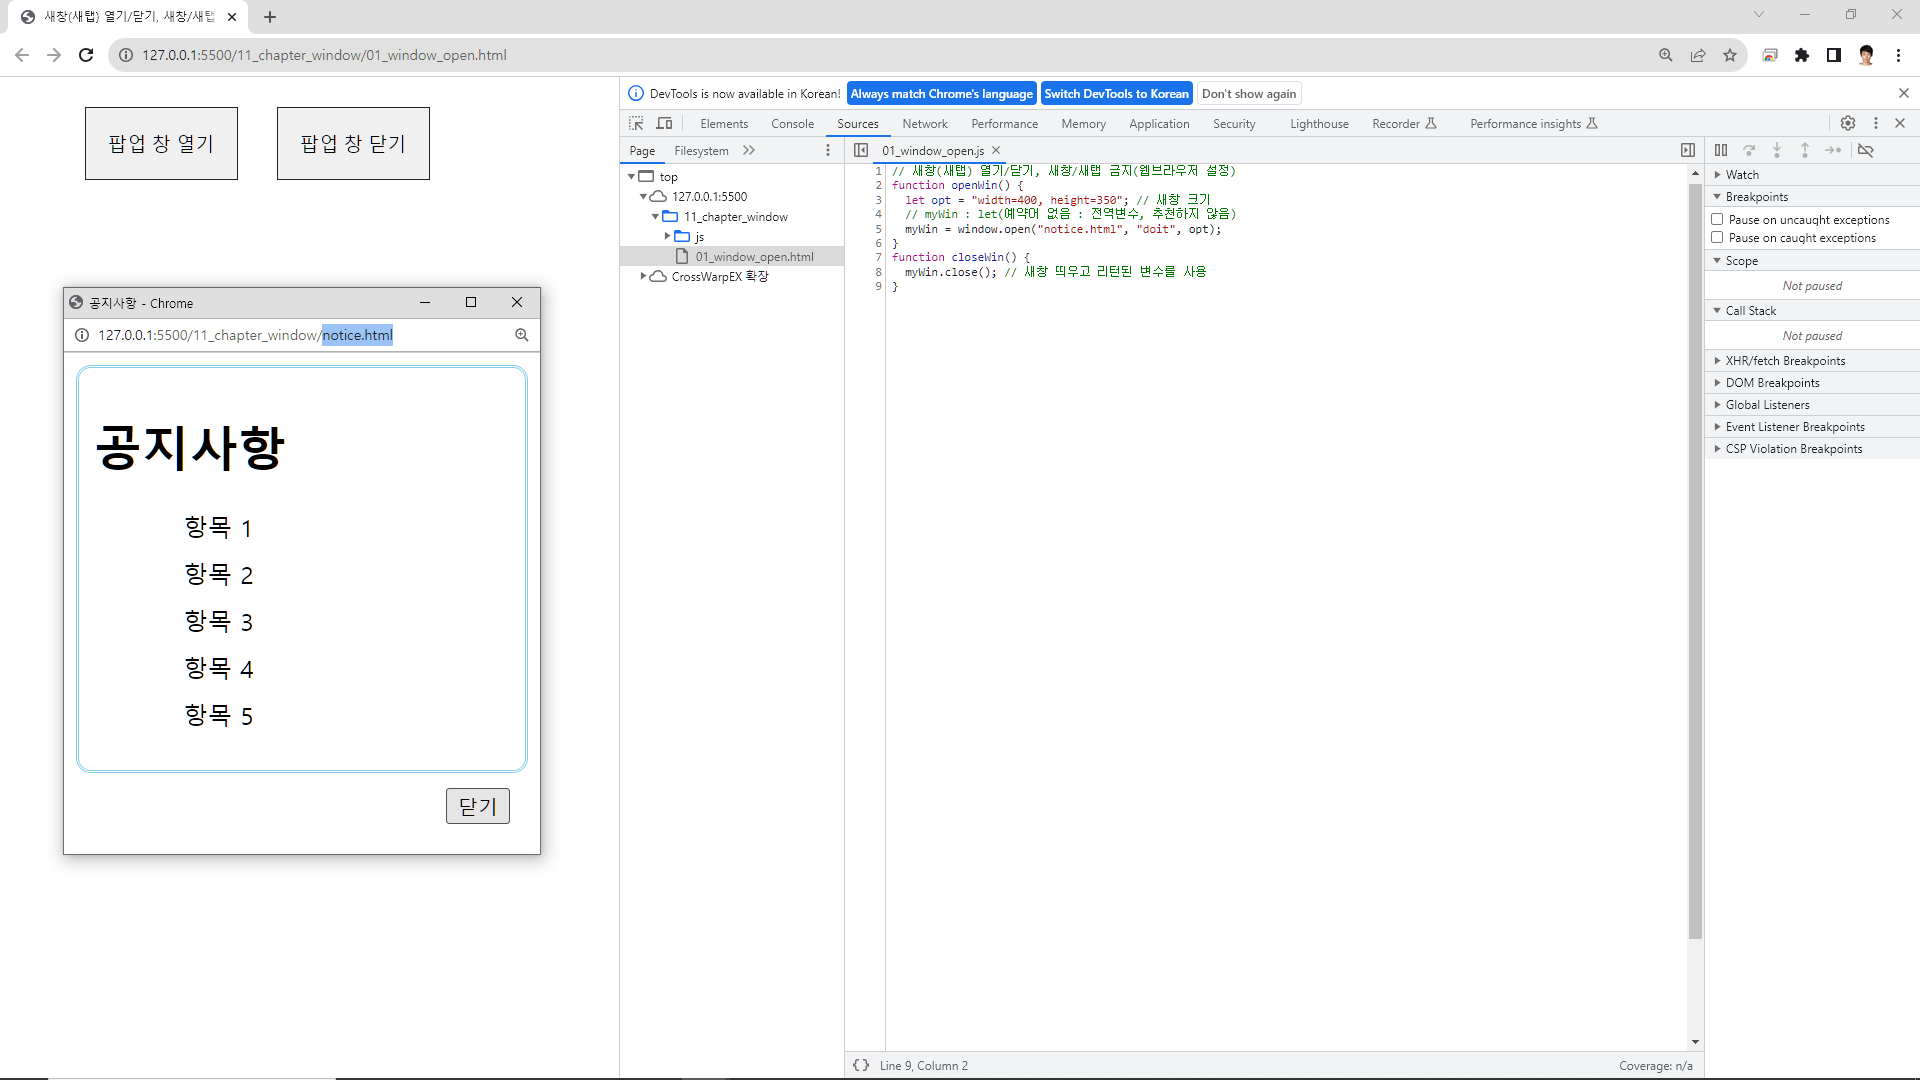Click the pause script execution icon
The image size is (1920, 1080).
pos(1721,150)
